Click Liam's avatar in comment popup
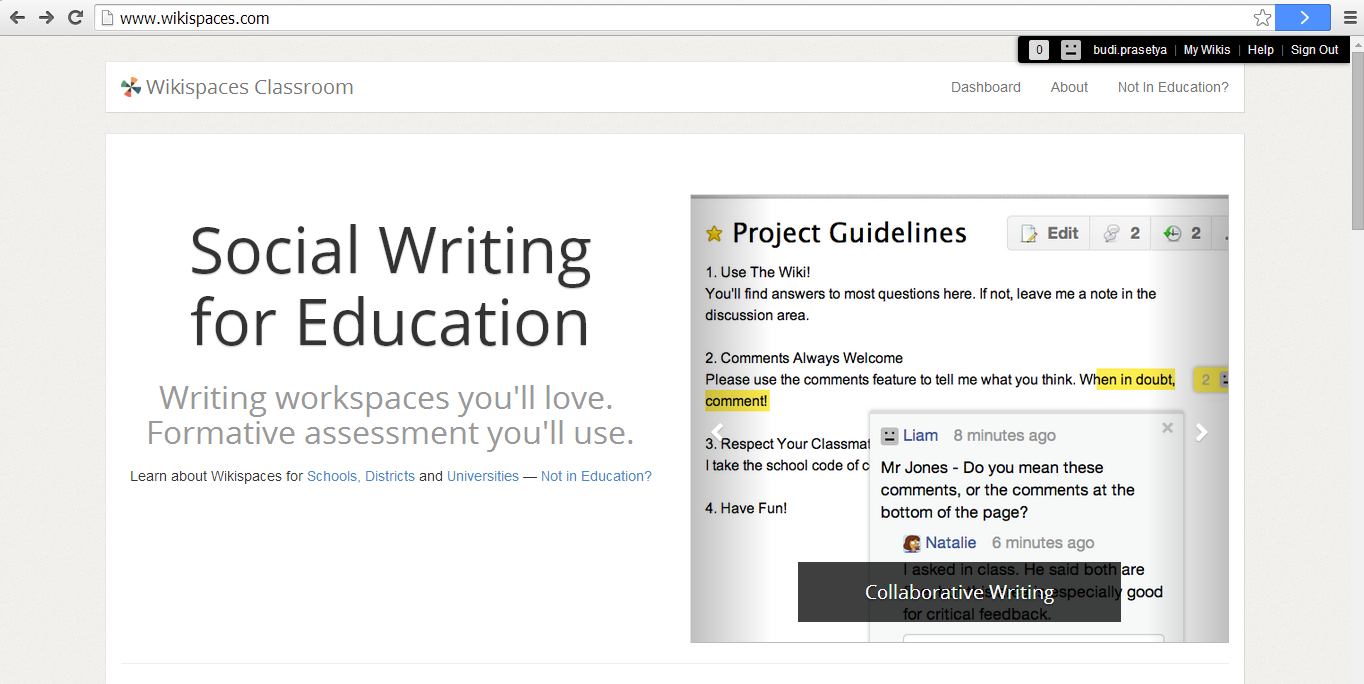Viewport: 1364px width, 684px height. pyautogui.click(x=889, y=436)
